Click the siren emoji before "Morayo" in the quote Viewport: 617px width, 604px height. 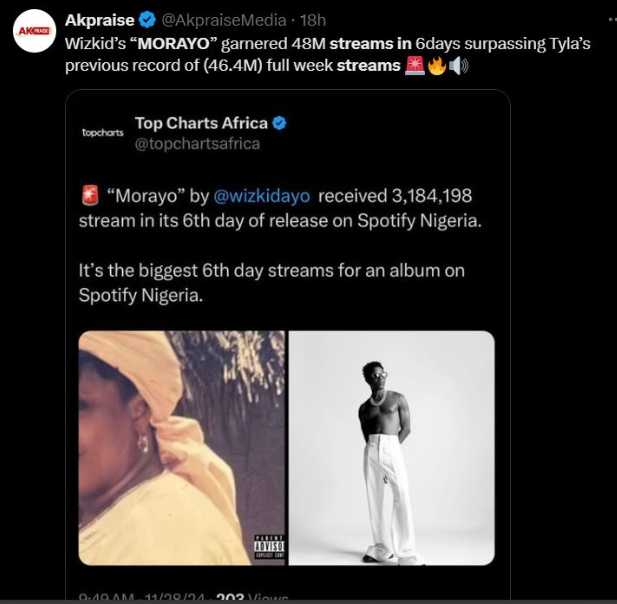click(x=88, y=194)
